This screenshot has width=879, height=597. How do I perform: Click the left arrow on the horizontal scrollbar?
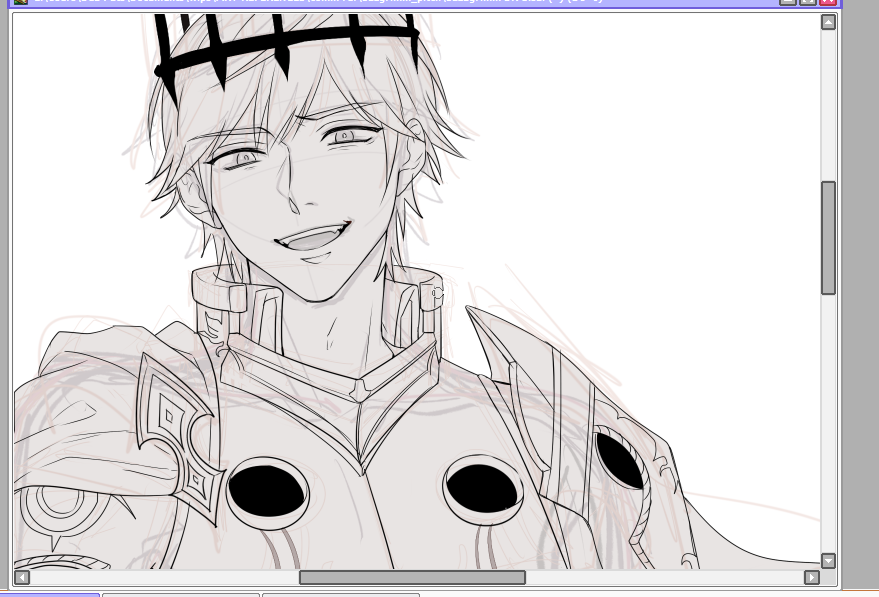22,578
